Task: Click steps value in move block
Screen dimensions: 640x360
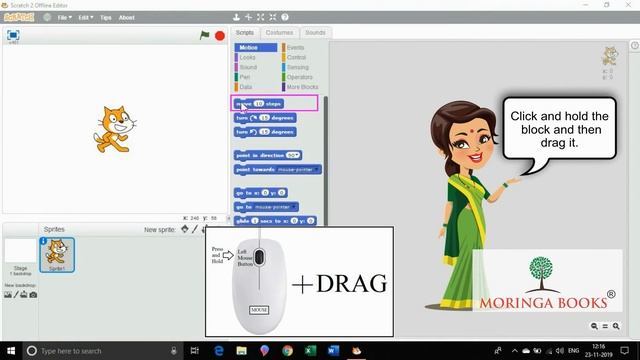Action: (259, 104)
